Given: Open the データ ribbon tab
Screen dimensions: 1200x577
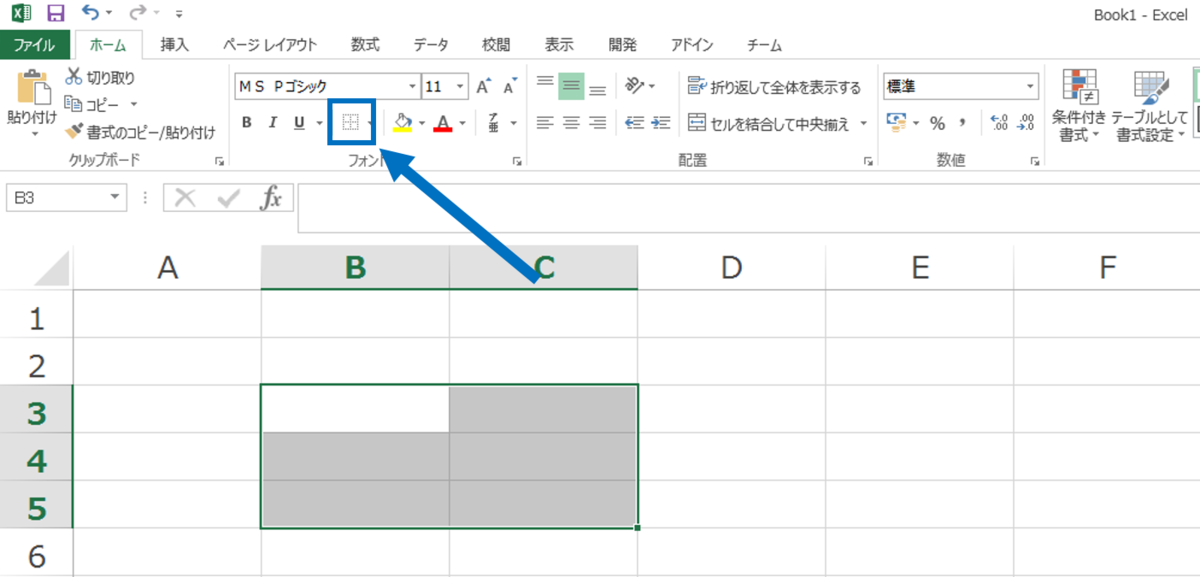Looking at the screenshot, I should pos(430,44).
